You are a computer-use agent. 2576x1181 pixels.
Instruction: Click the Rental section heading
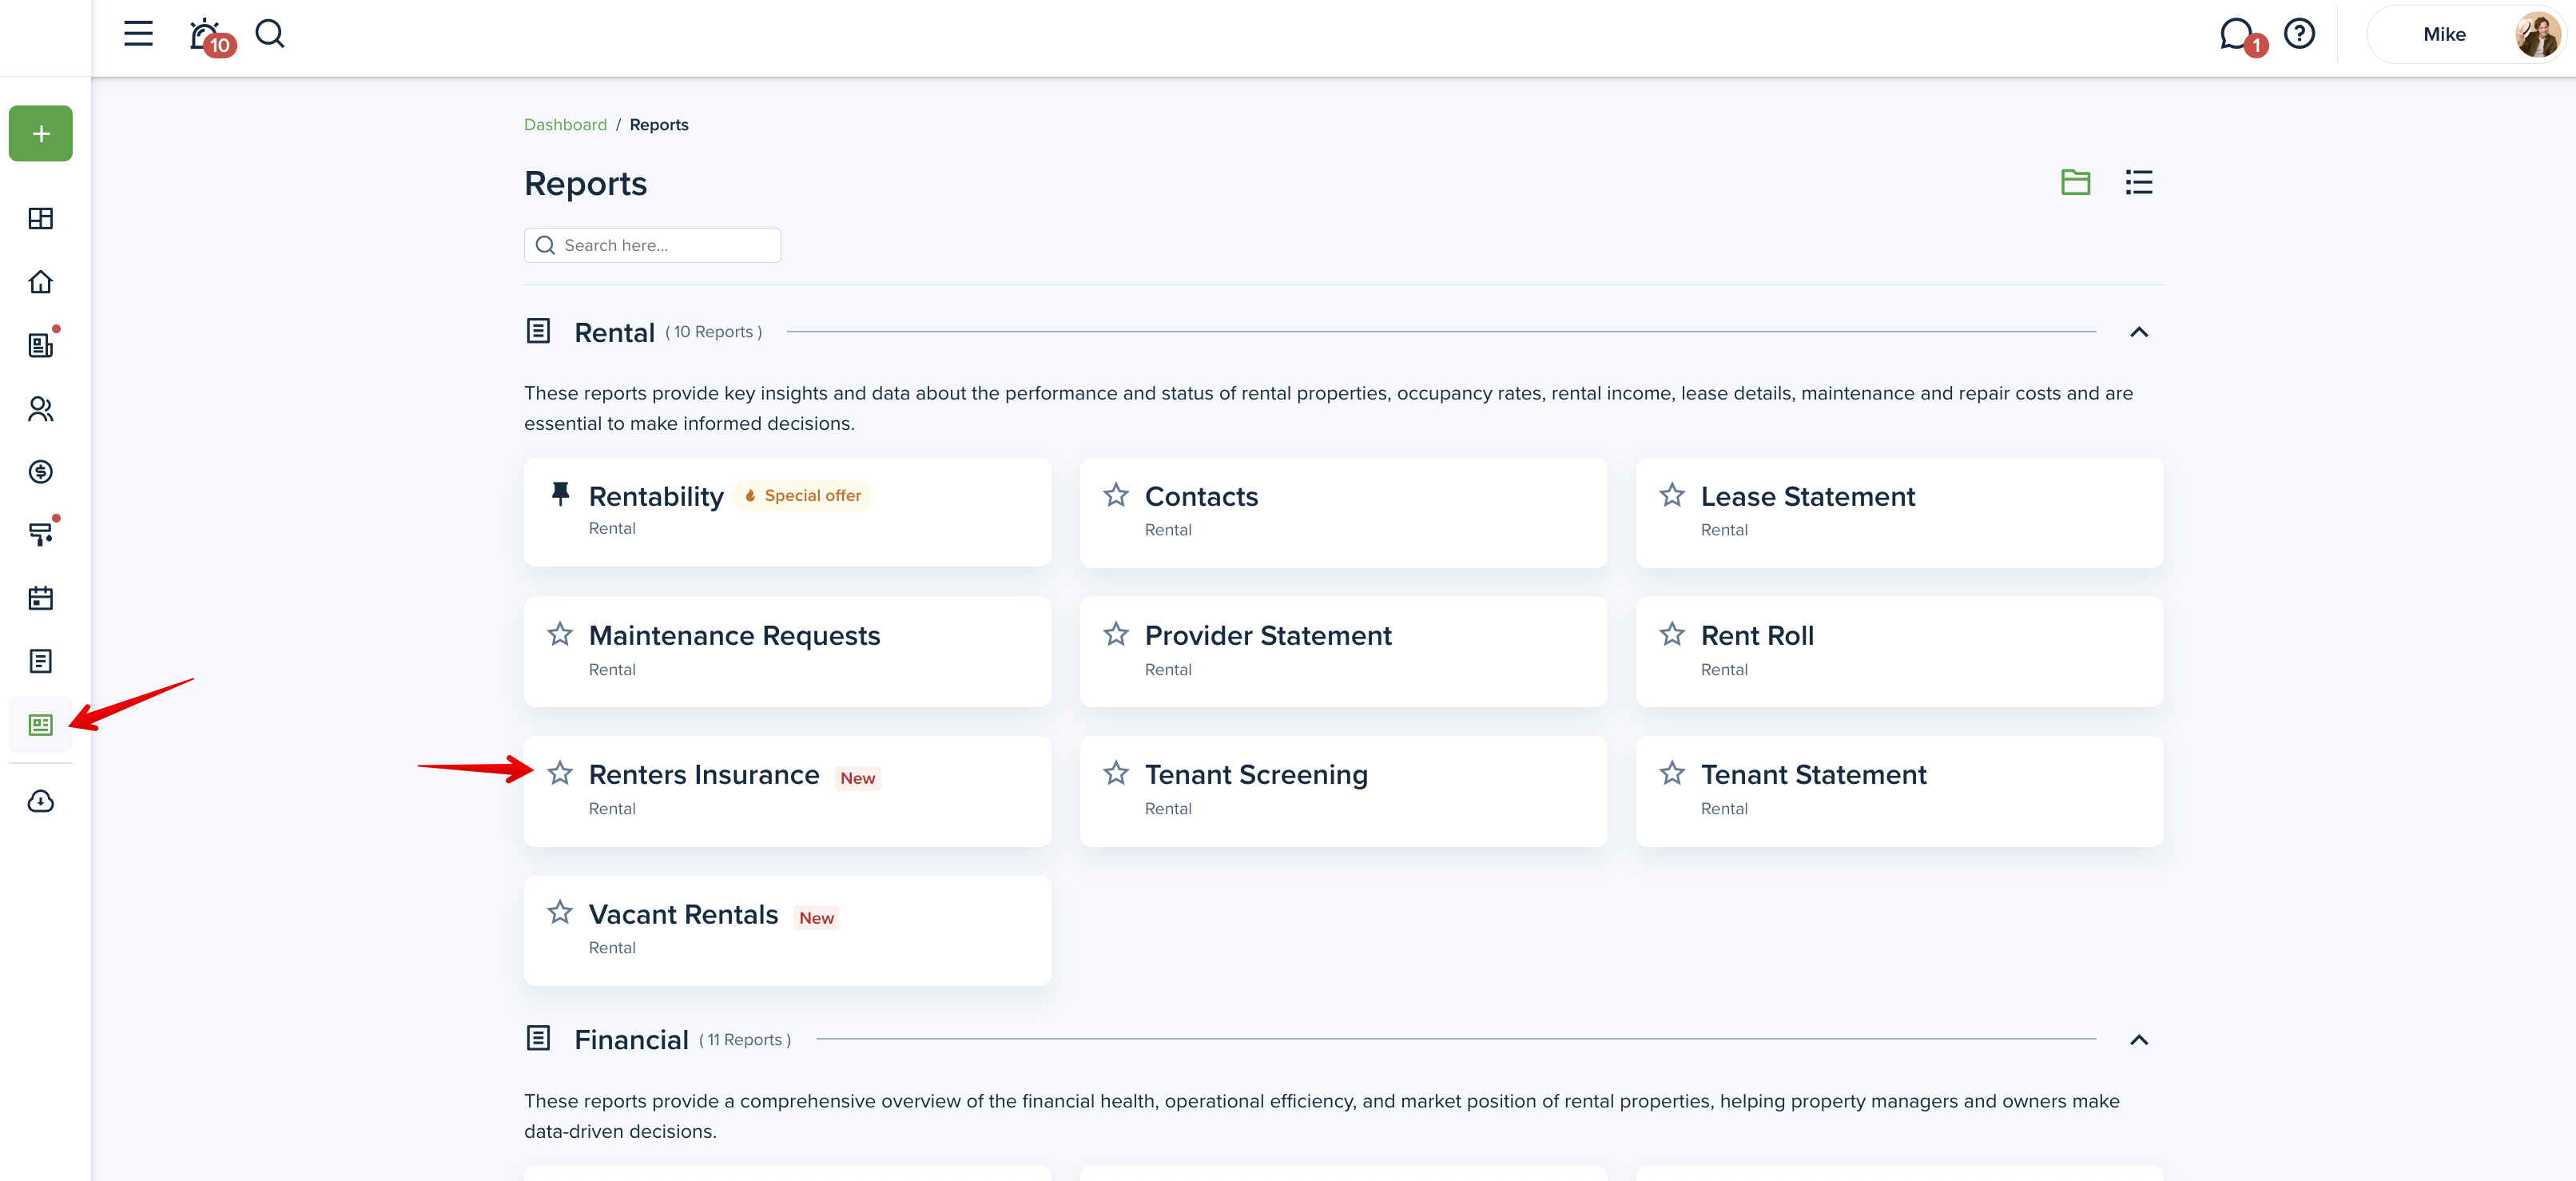614,333
